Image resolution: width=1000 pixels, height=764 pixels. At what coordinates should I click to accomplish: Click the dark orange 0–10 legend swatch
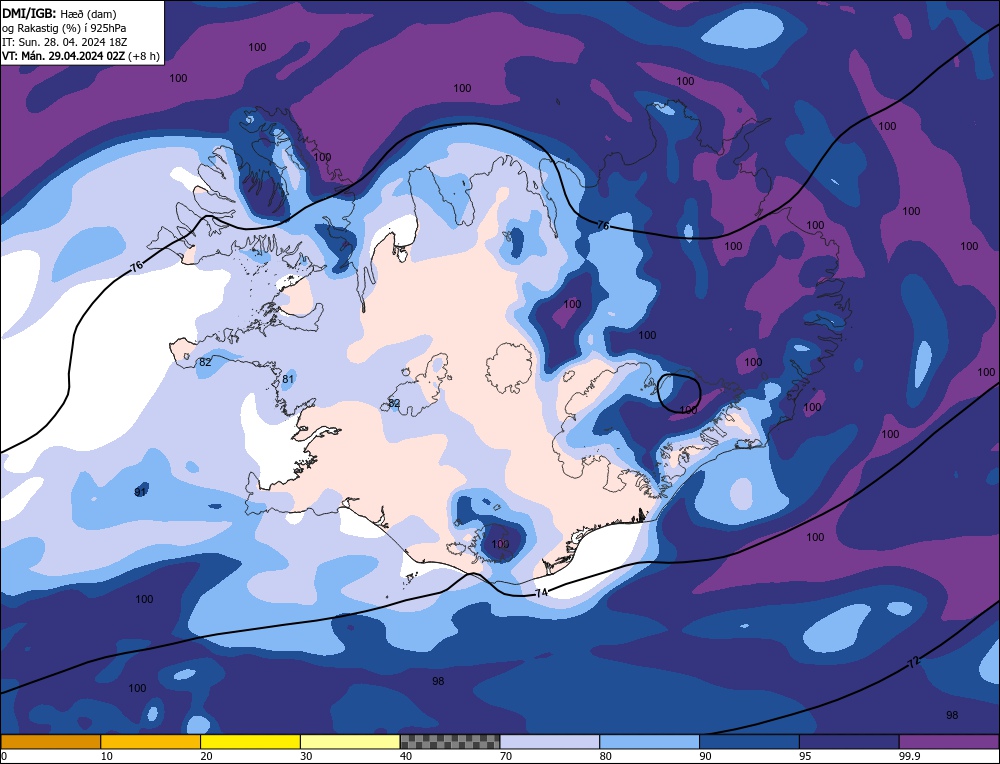(x=50, y=742)
